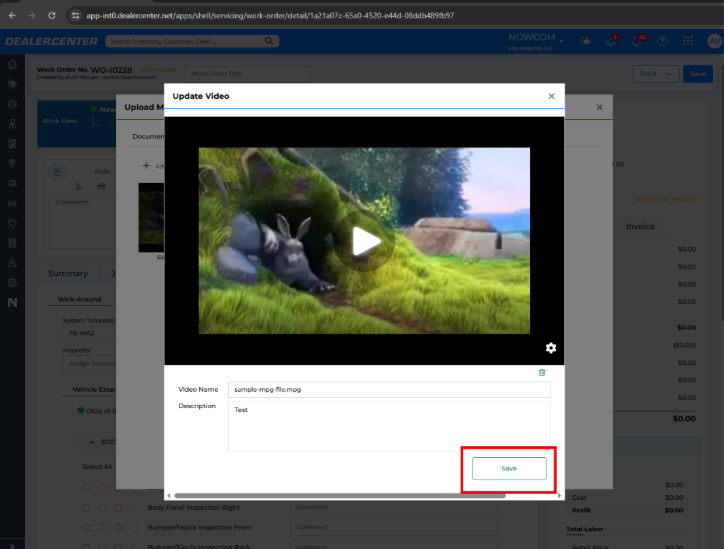
Task: Open the Print dropdown button
Action: coord(656,74)
